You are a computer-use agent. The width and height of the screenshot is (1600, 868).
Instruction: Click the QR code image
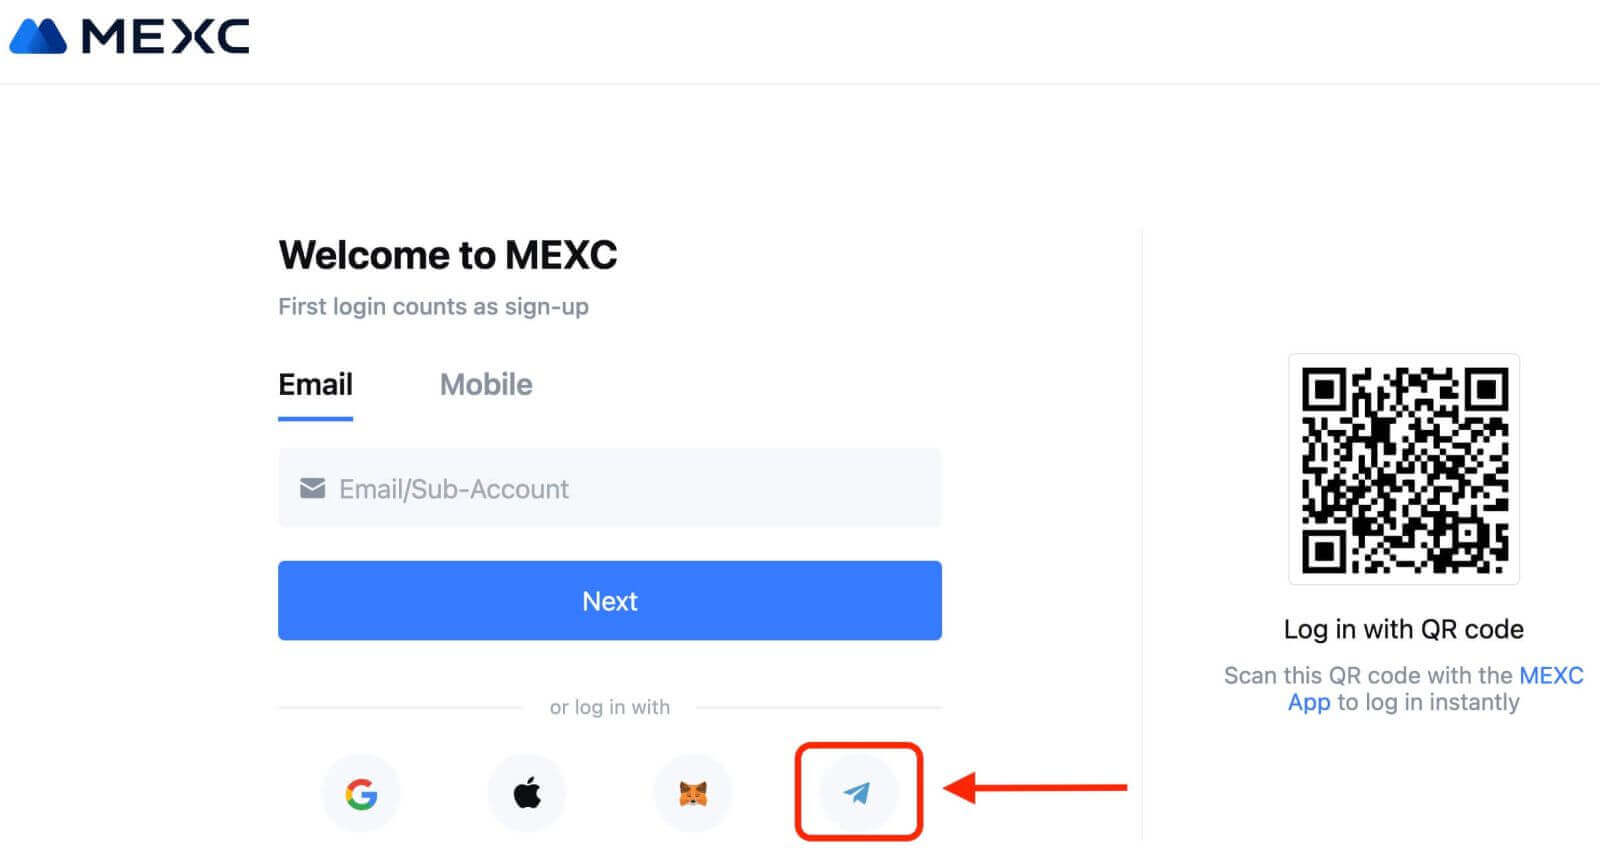coord(1403,470)
